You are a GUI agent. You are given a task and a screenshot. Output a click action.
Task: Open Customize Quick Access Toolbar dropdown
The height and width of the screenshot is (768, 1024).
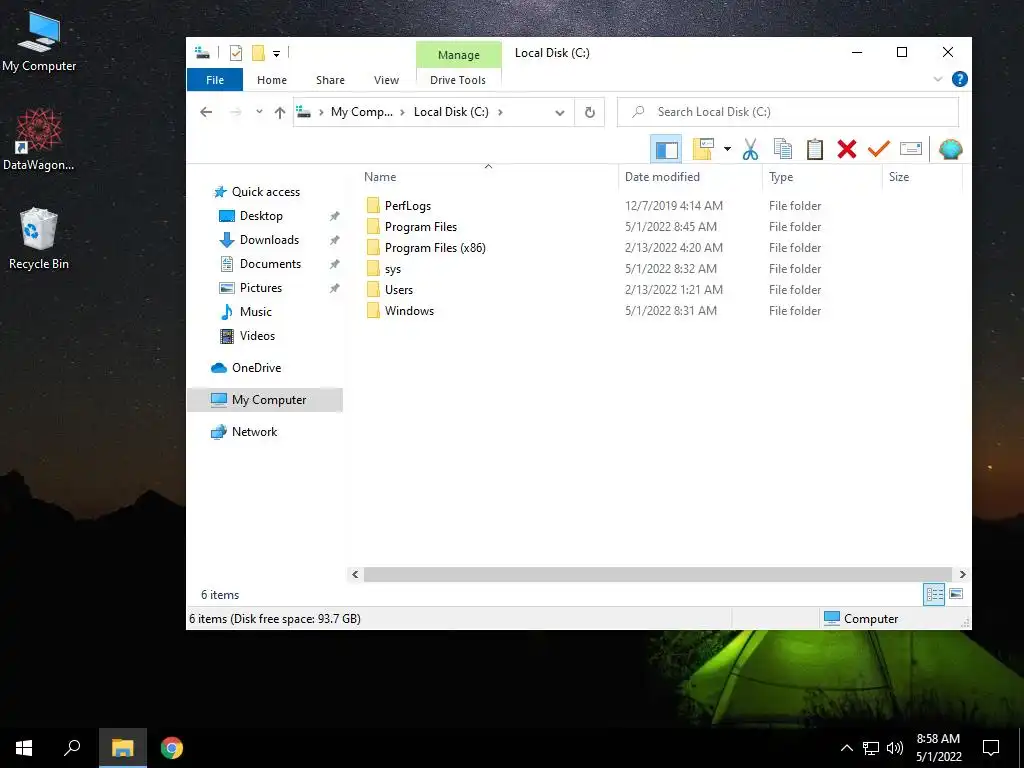[x=276, y=54]
